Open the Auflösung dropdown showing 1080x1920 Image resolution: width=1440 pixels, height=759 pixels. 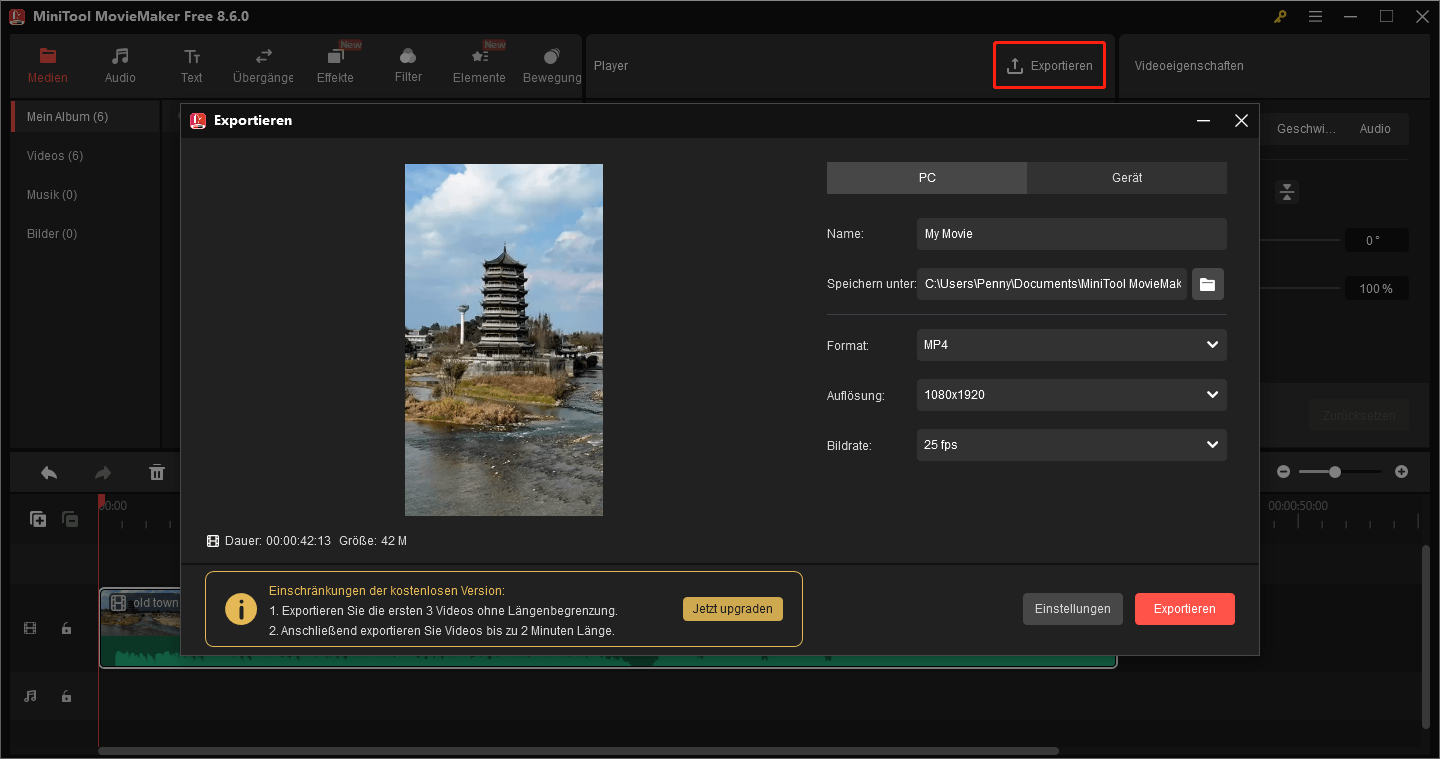[x=1071, y=394]
